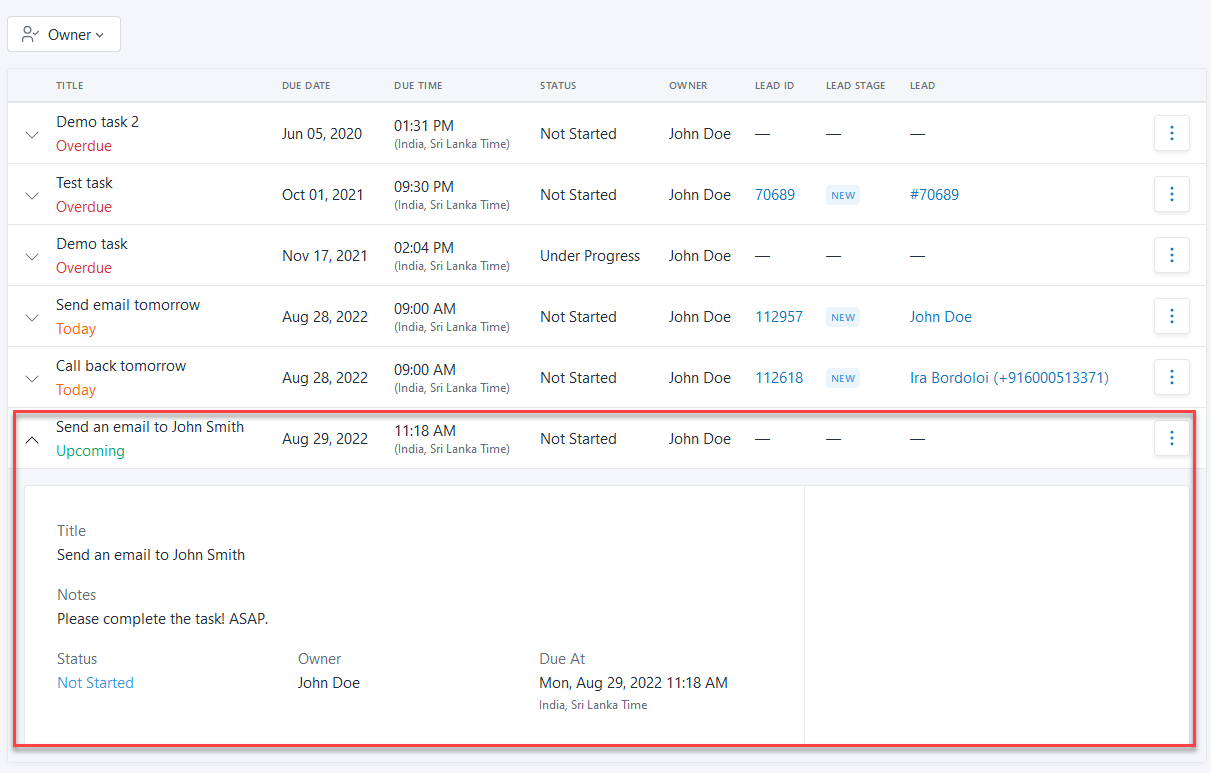Open lead 70689 from Test task row
1211x773 pixels.
775,194
